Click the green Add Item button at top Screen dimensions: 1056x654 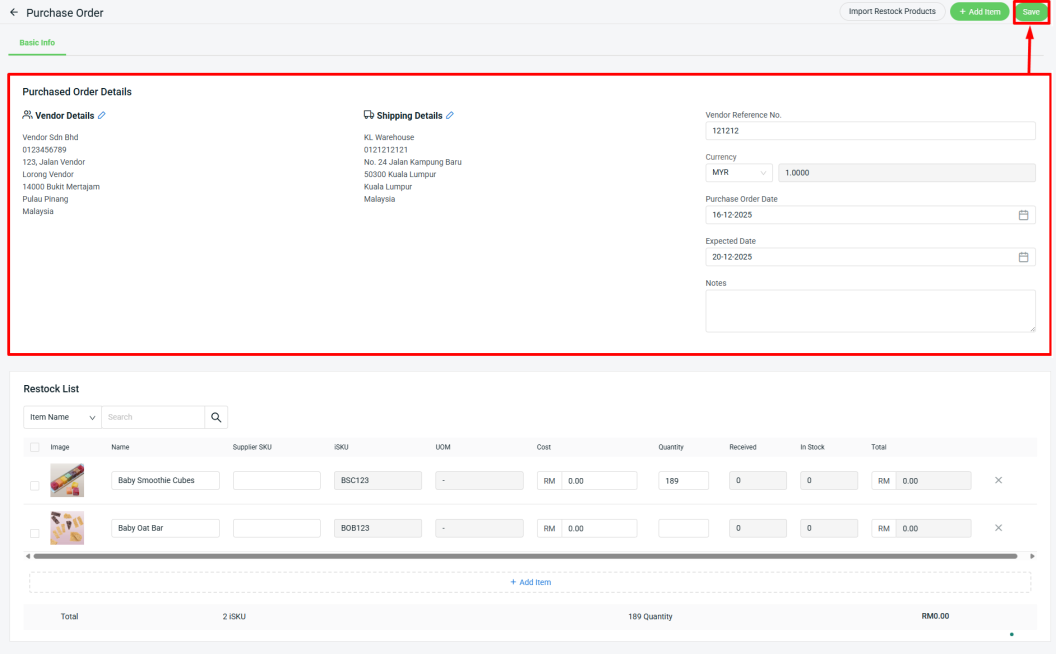(979, 12)
